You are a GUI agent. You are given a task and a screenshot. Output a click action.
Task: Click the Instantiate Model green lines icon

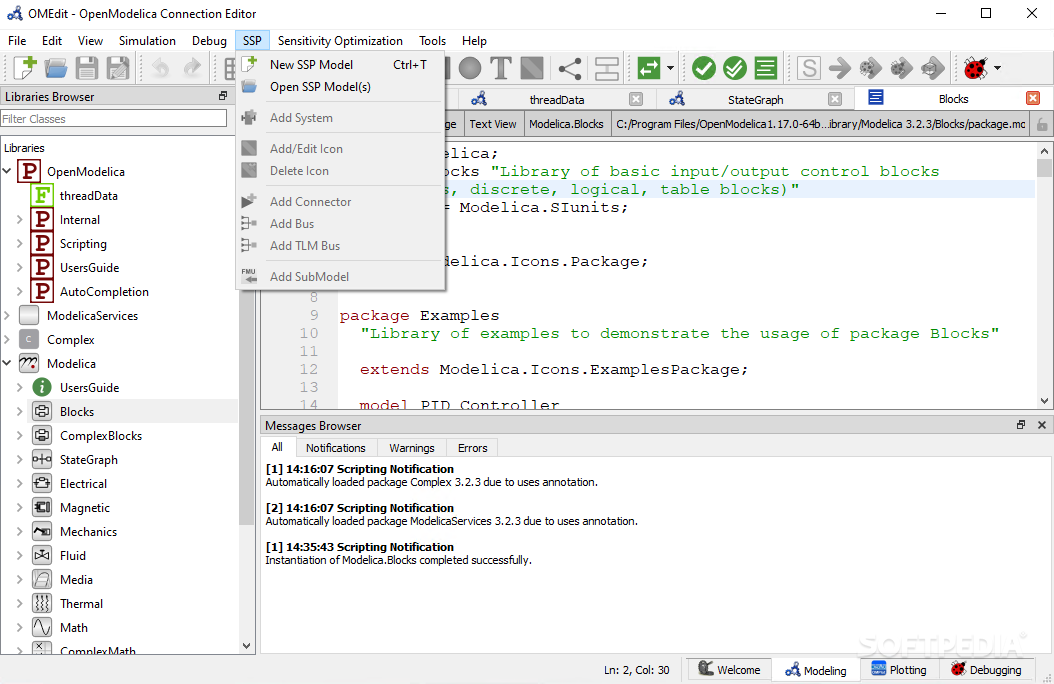click(766, 68)
